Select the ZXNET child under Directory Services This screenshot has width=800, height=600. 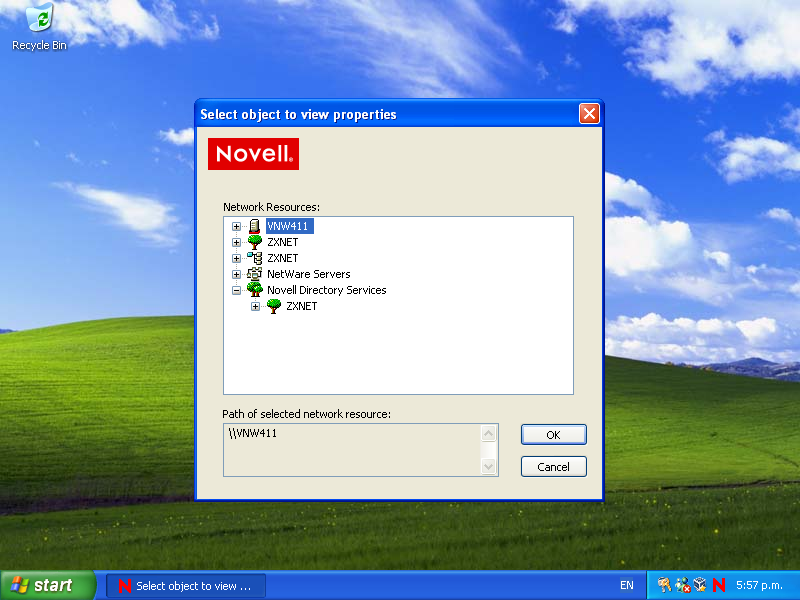[x=302, y=306]
